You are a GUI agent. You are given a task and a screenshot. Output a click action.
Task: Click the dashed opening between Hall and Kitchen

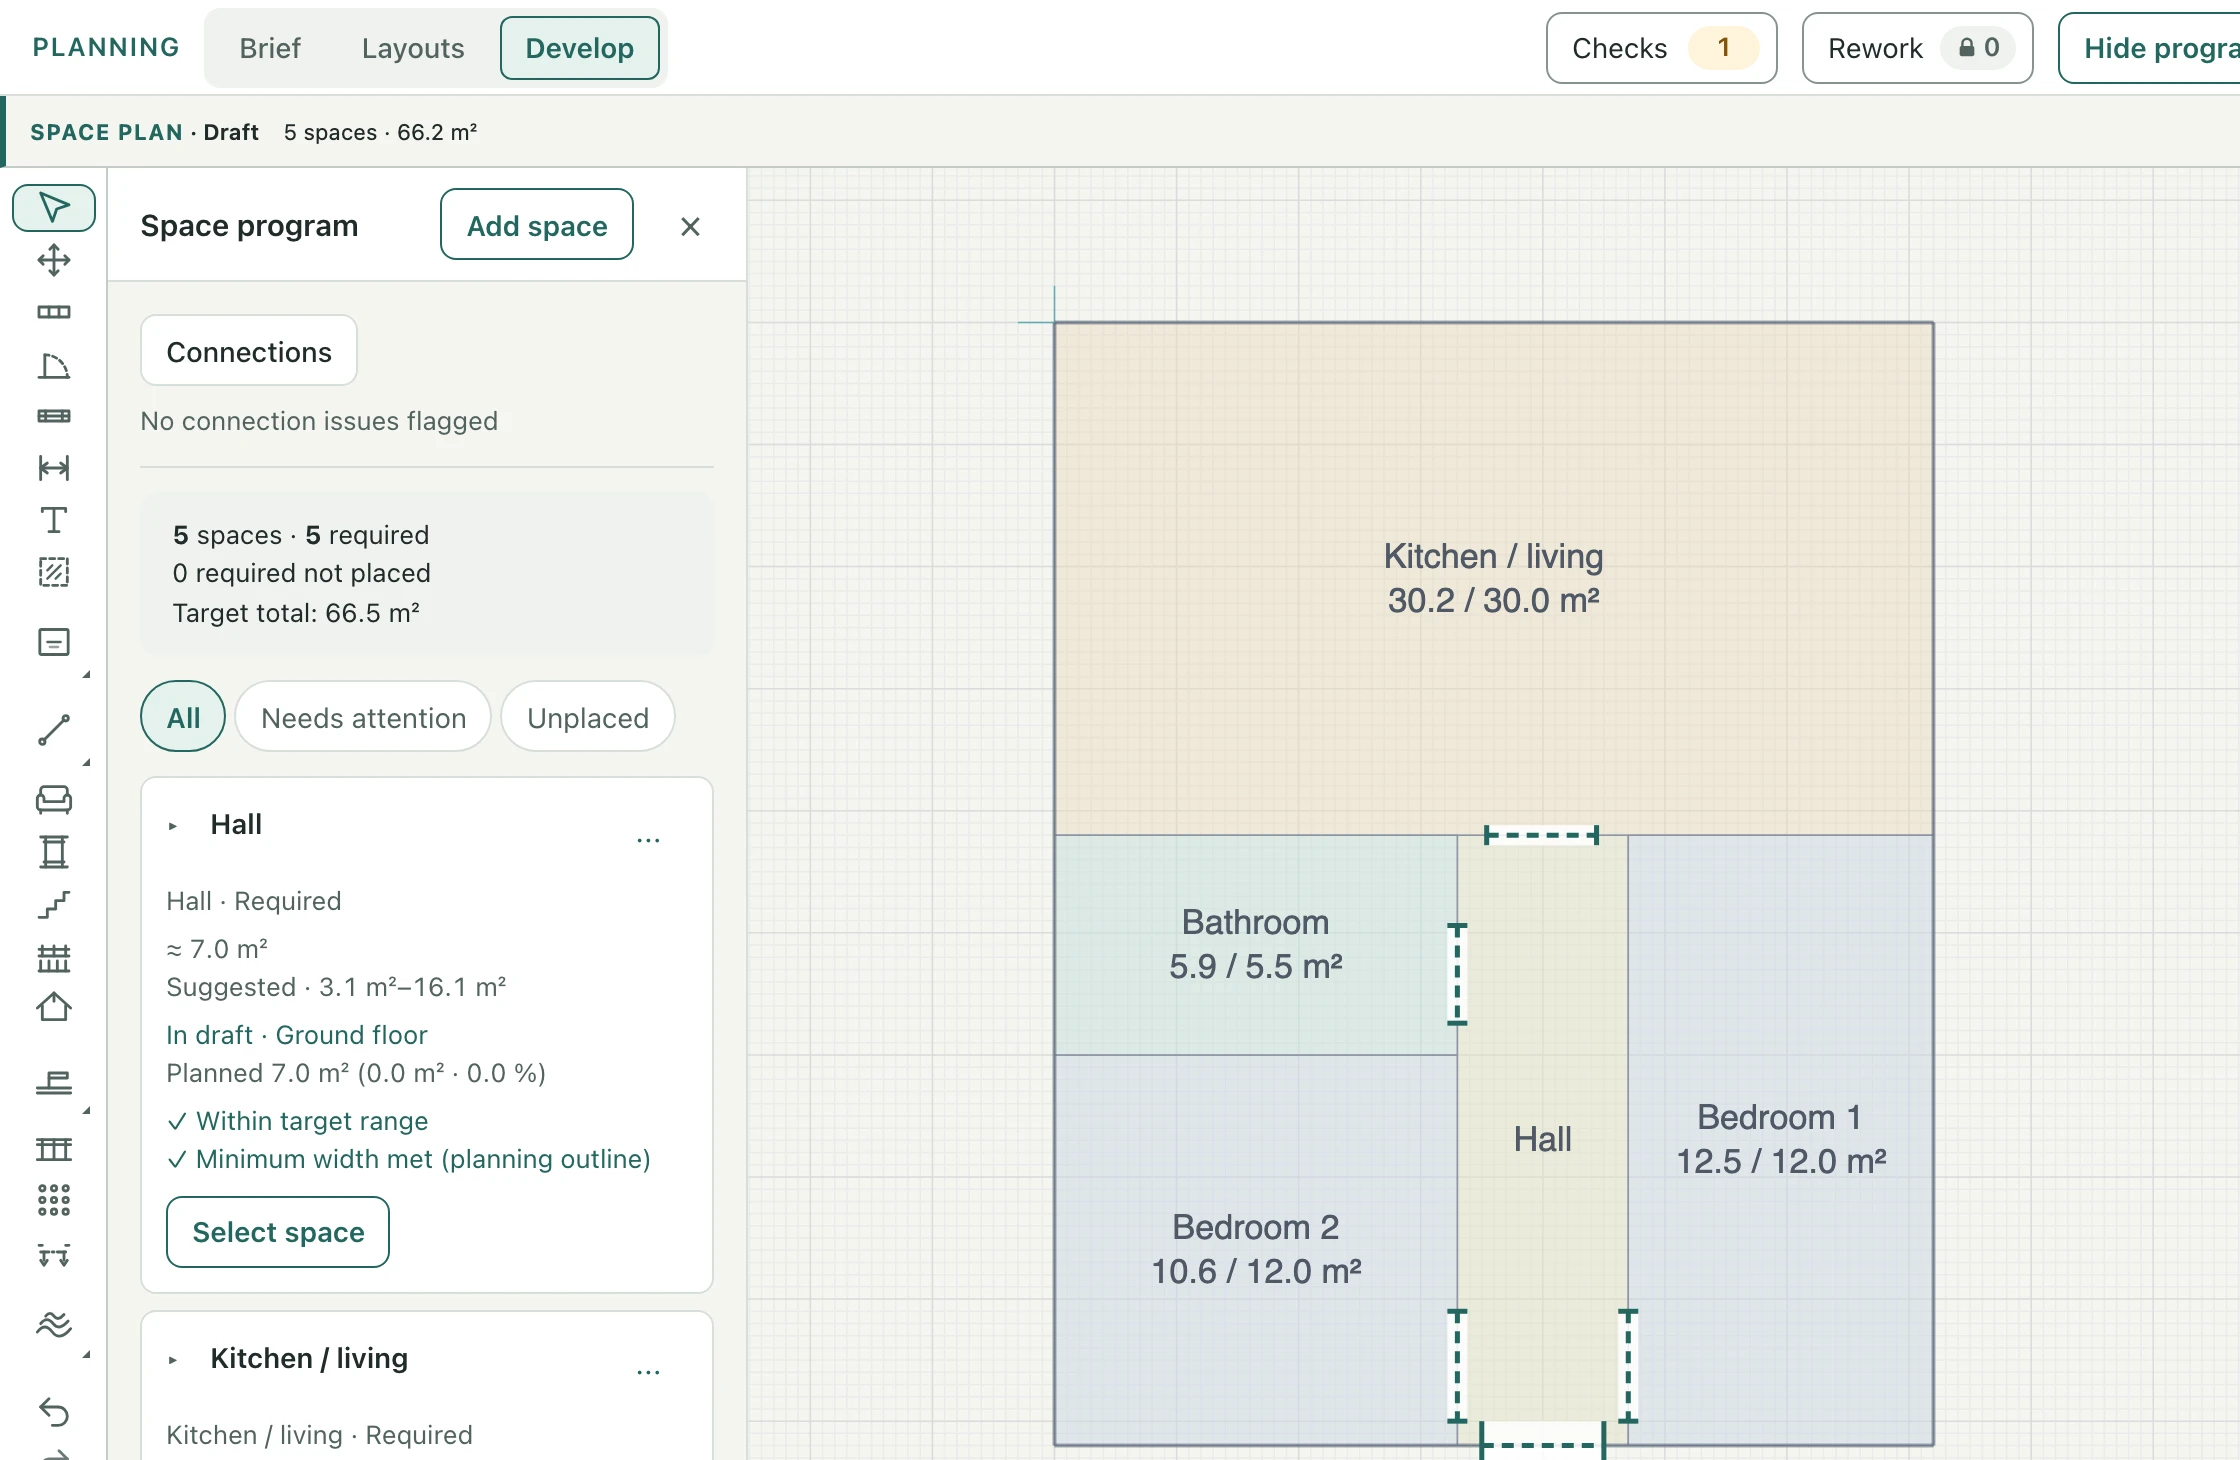tap(1541, 835)
